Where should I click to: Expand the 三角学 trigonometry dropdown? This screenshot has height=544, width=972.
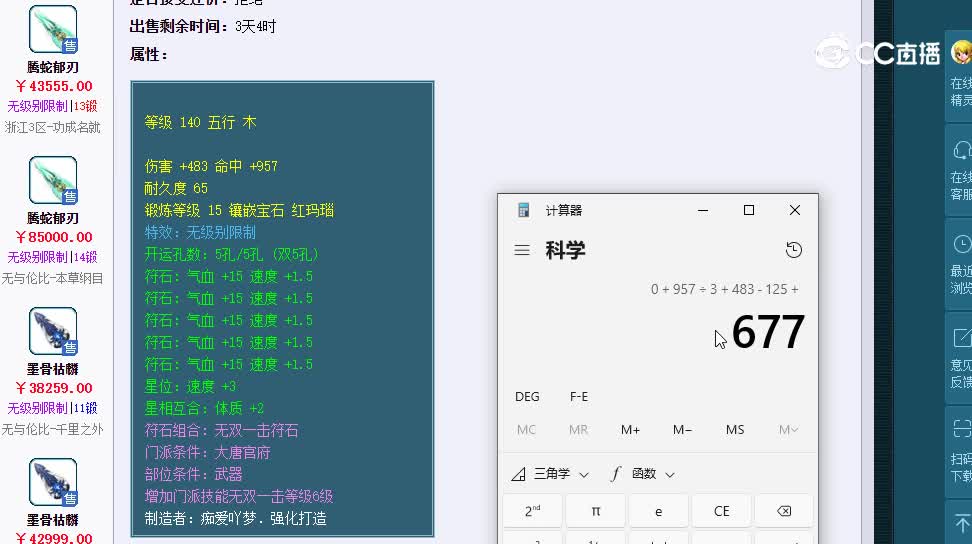[550, 474]
